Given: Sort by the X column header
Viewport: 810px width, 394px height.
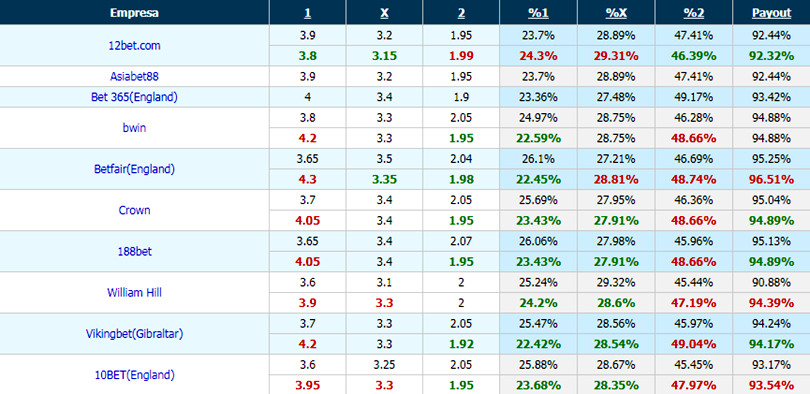Looking at the screenshot, I should (x=384, y=13).
